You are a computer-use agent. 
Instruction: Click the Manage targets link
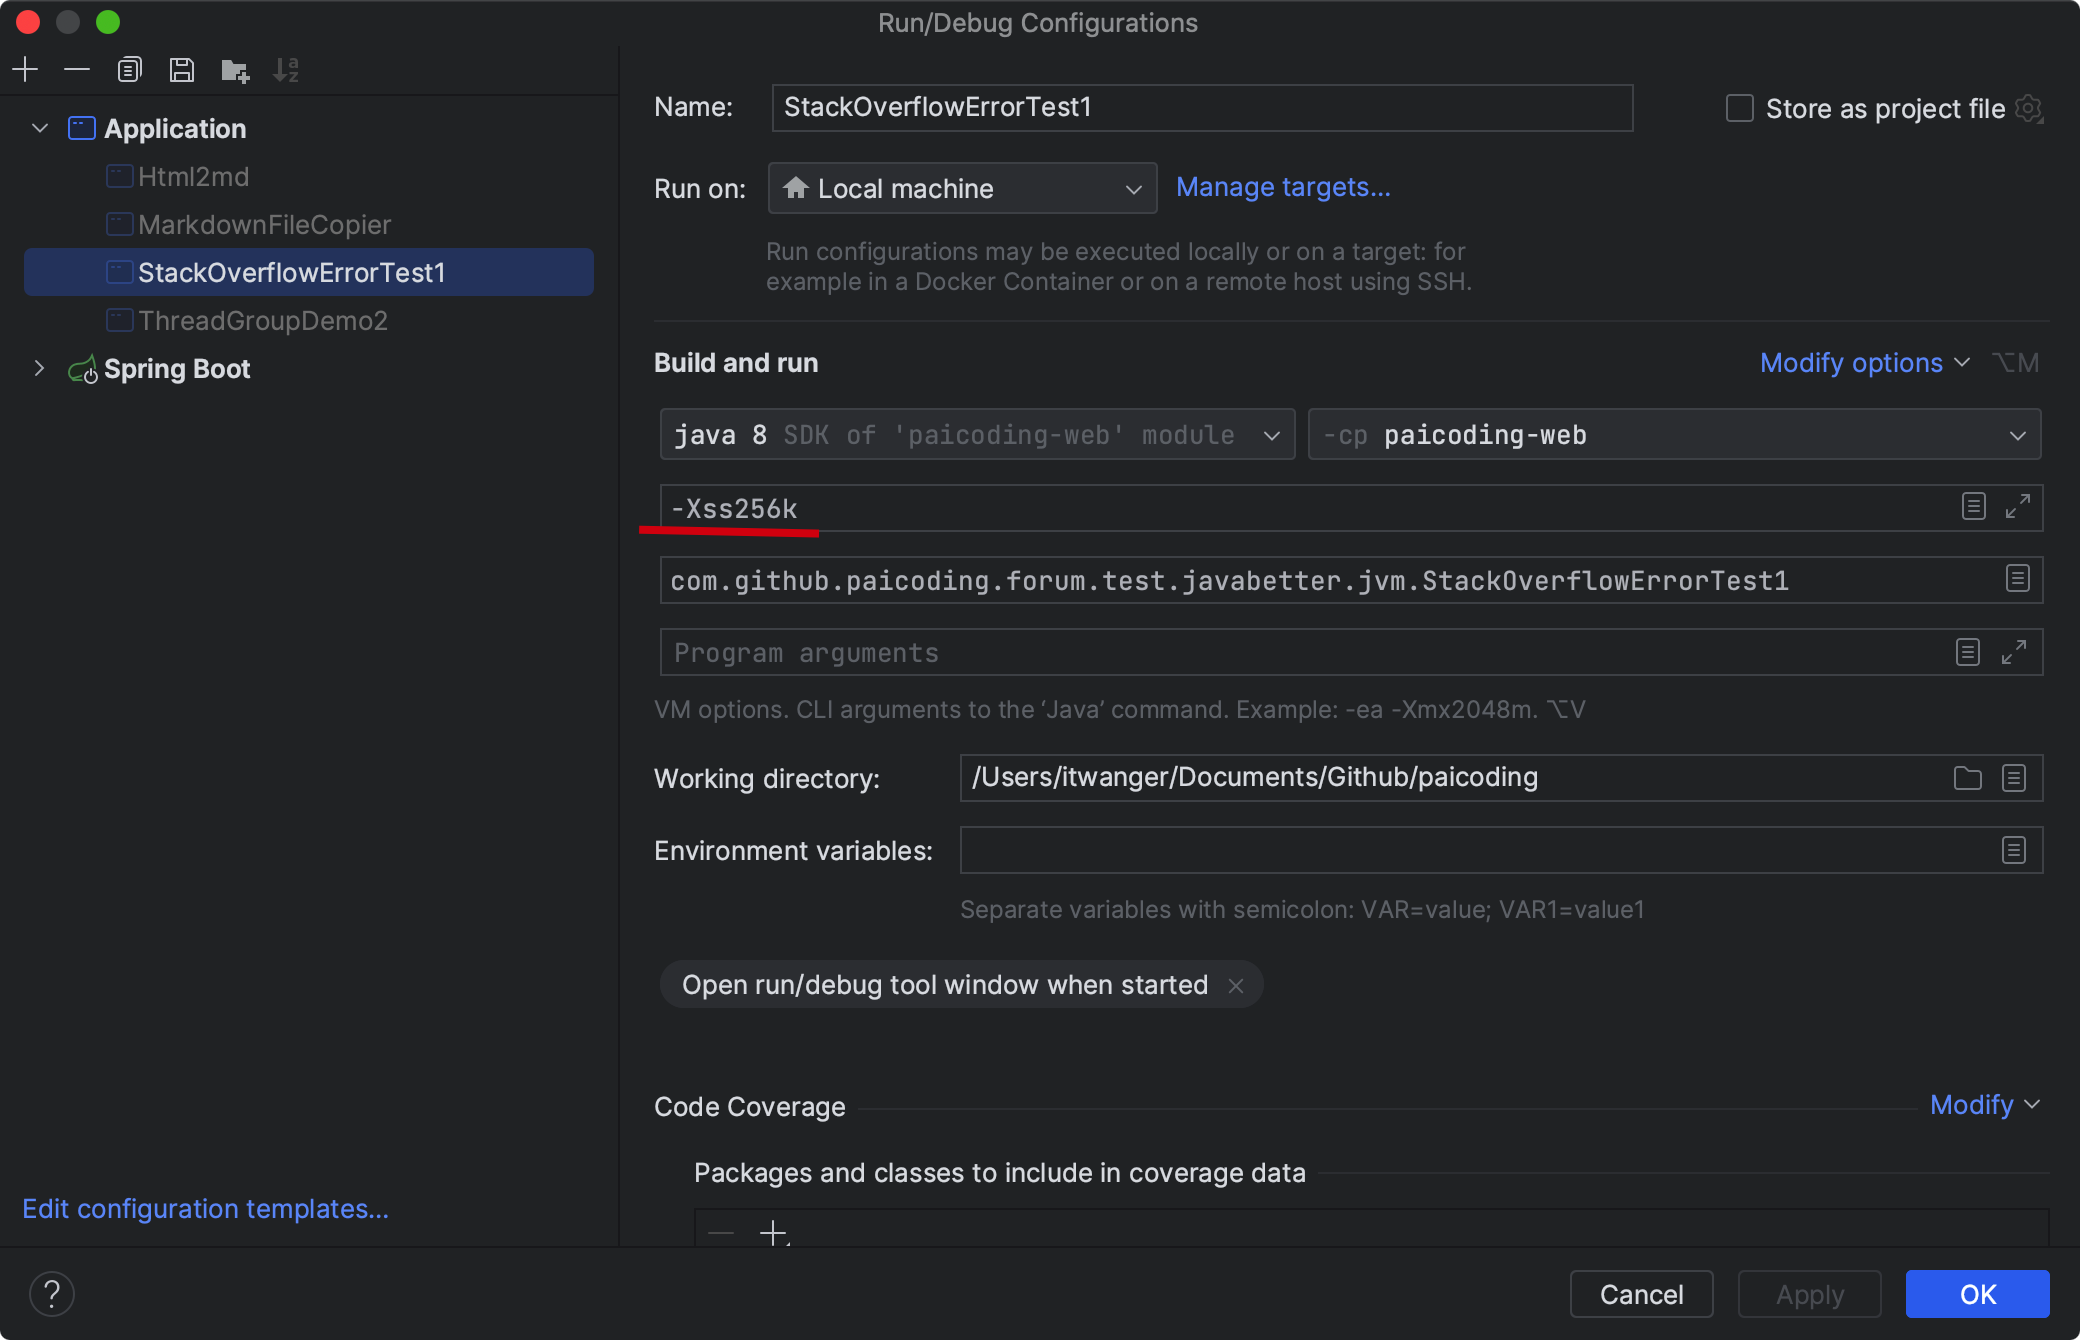1283,187
